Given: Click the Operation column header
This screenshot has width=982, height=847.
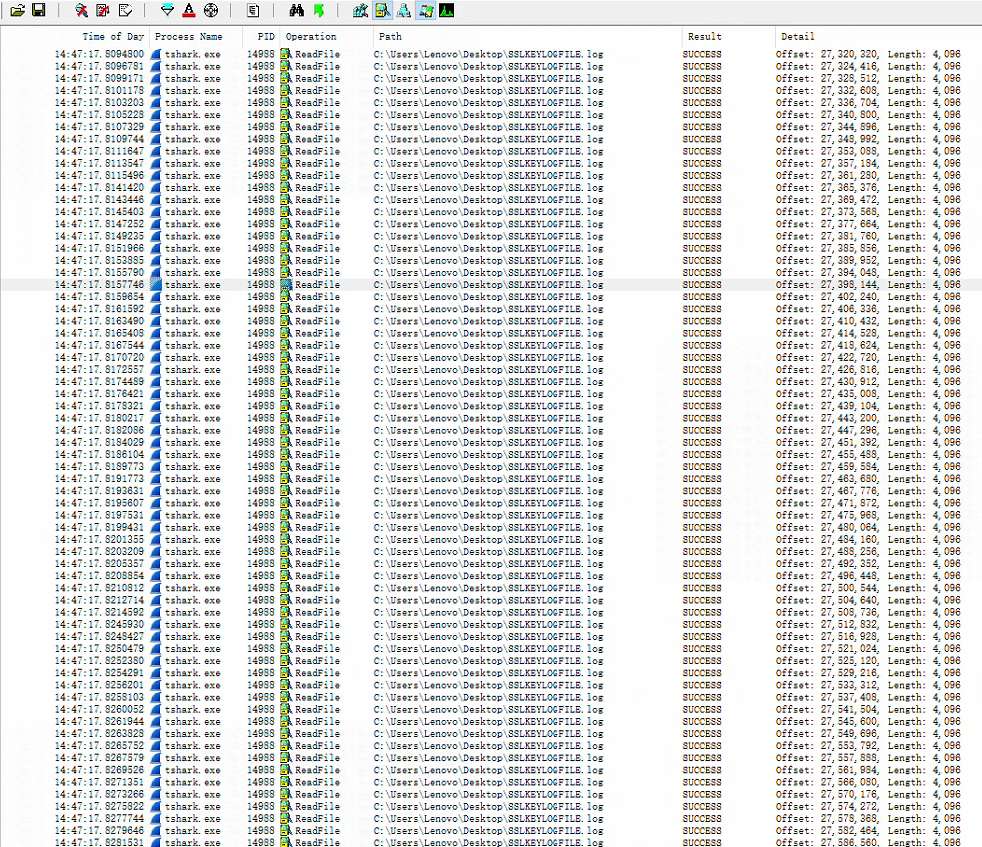Looking at the screenshot, I should (x=311, y=36).
